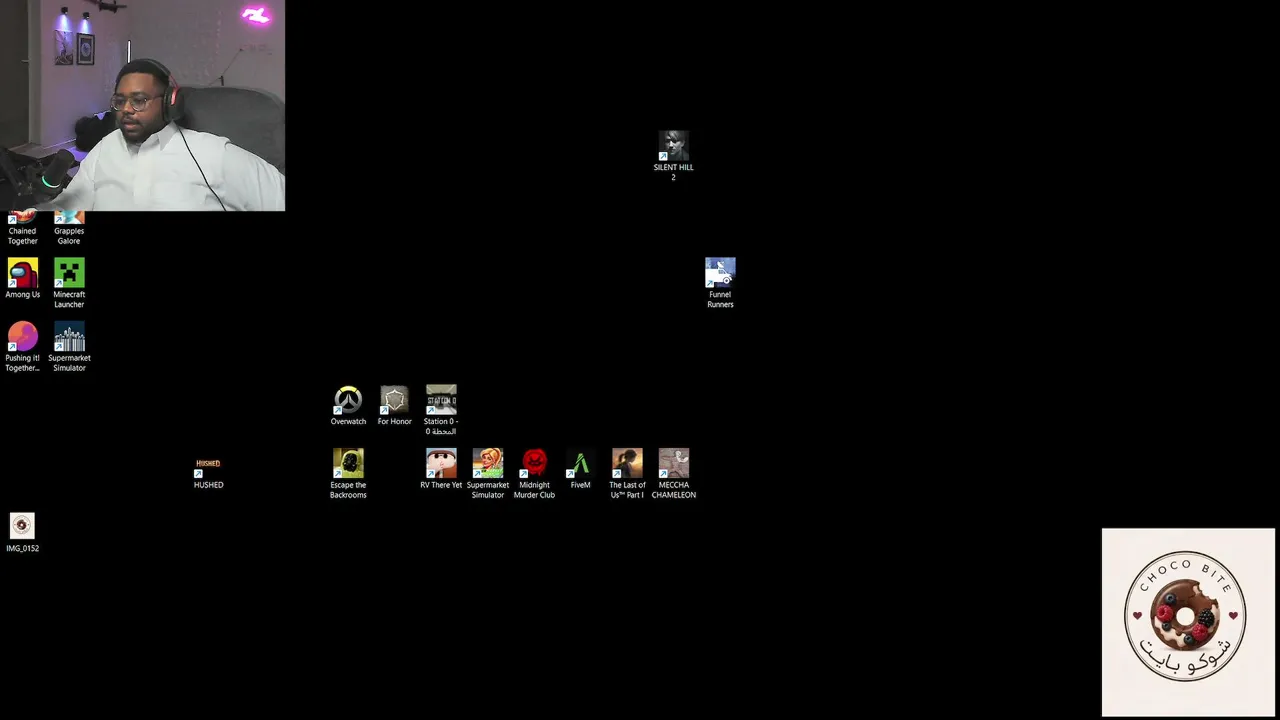Click the SILENT HILL 2 desktop icon
Image resolution: width=1280 pixels, height=720 pixels.
pos(673,156)
